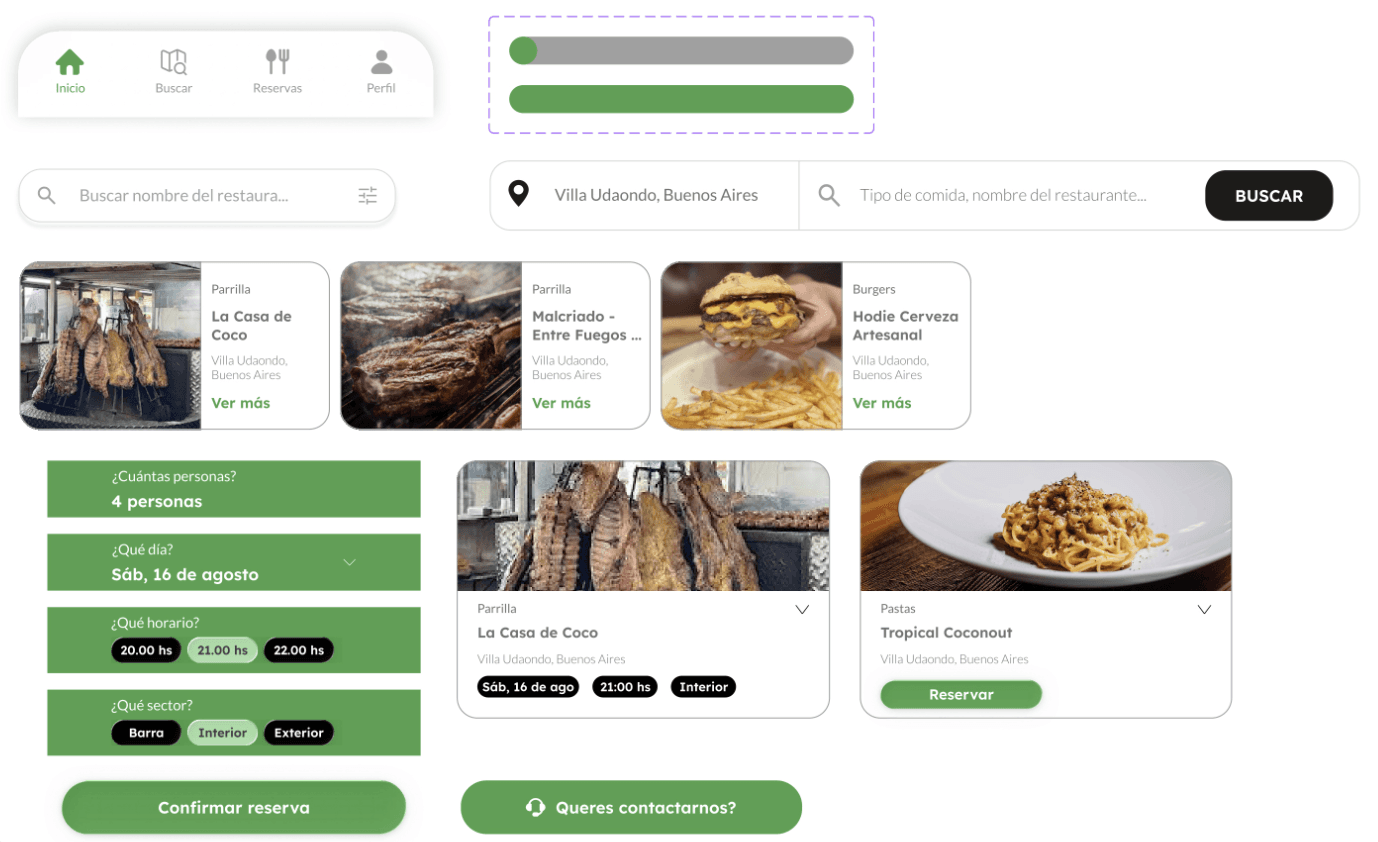Focus the Buscar nombre del restaurante field
Screen dimensions: 1378x842
click(207, 196)
